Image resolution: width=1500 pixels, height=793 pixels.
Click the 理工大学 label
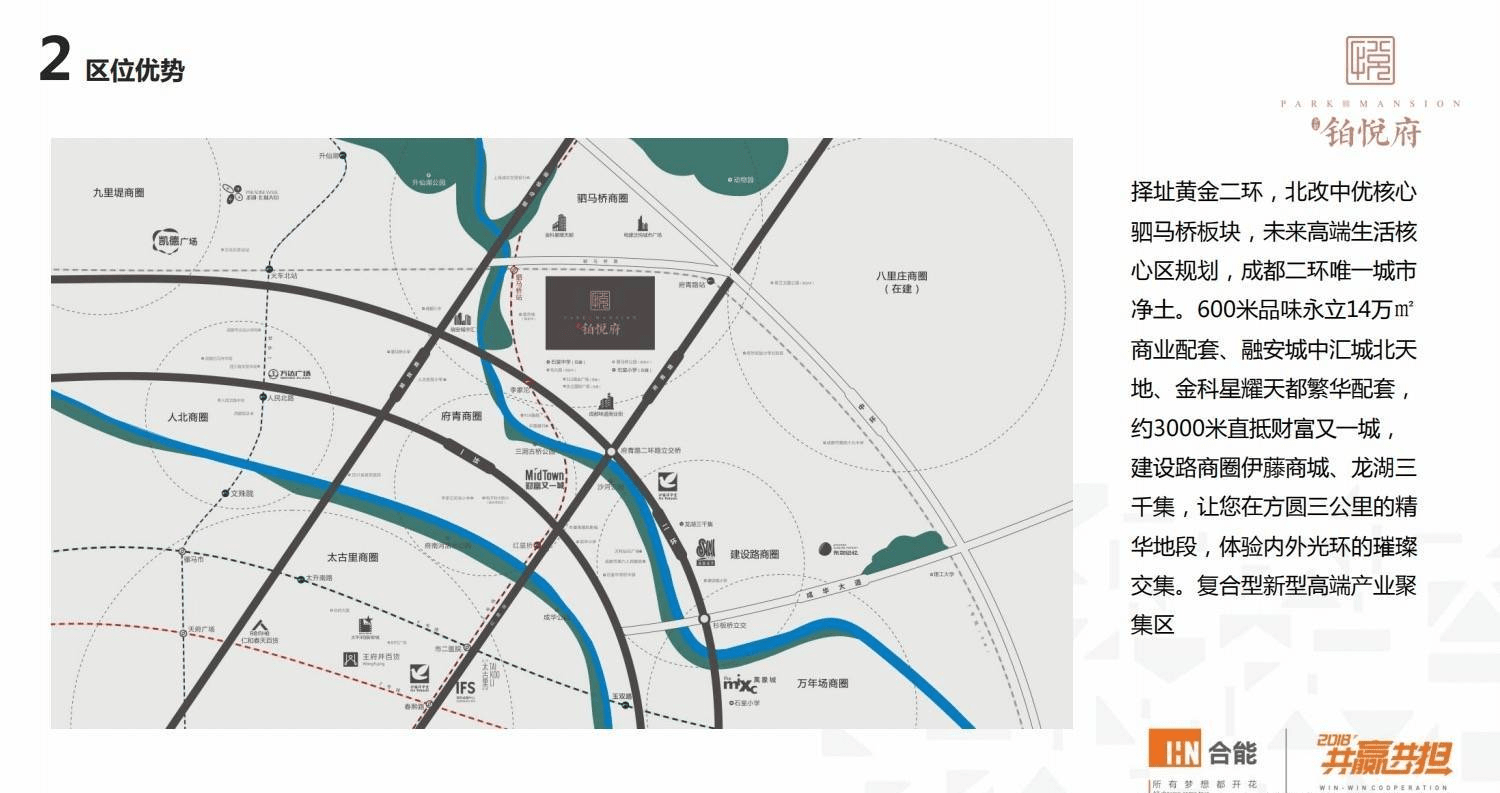coord(944,574)
